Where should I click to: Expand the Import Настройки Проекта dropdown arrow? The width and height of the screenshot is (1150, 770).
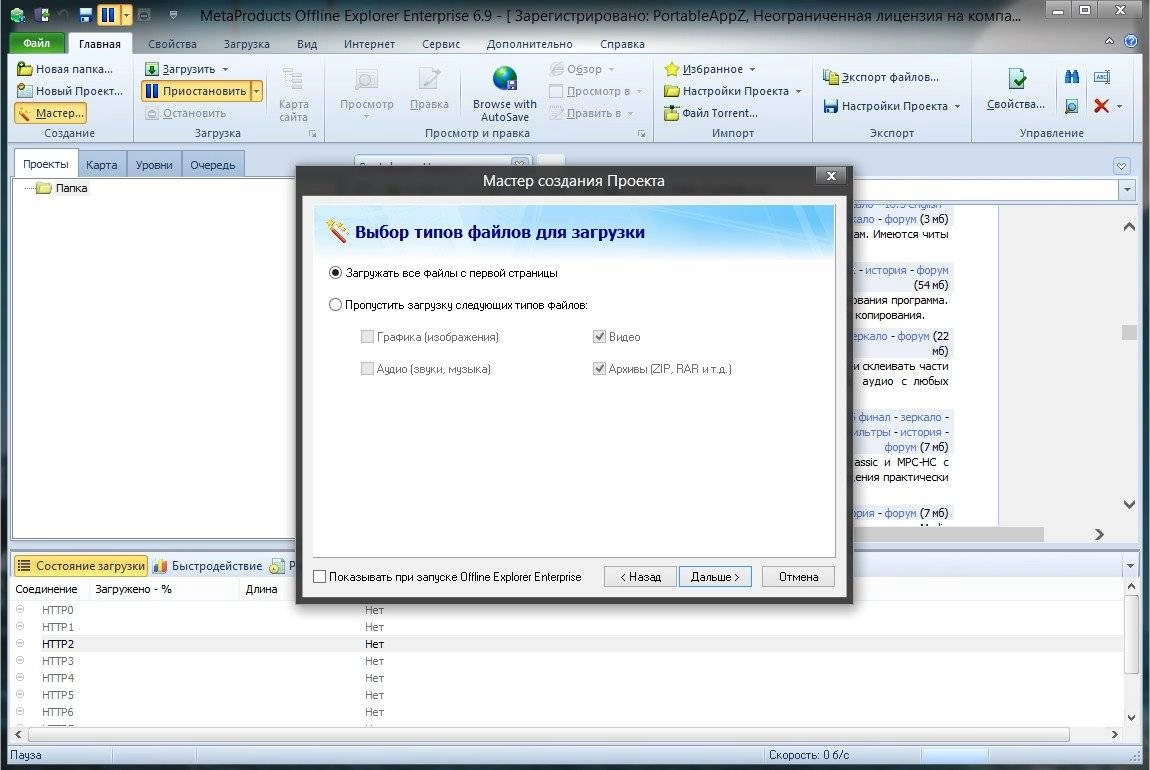click(798, 91)
